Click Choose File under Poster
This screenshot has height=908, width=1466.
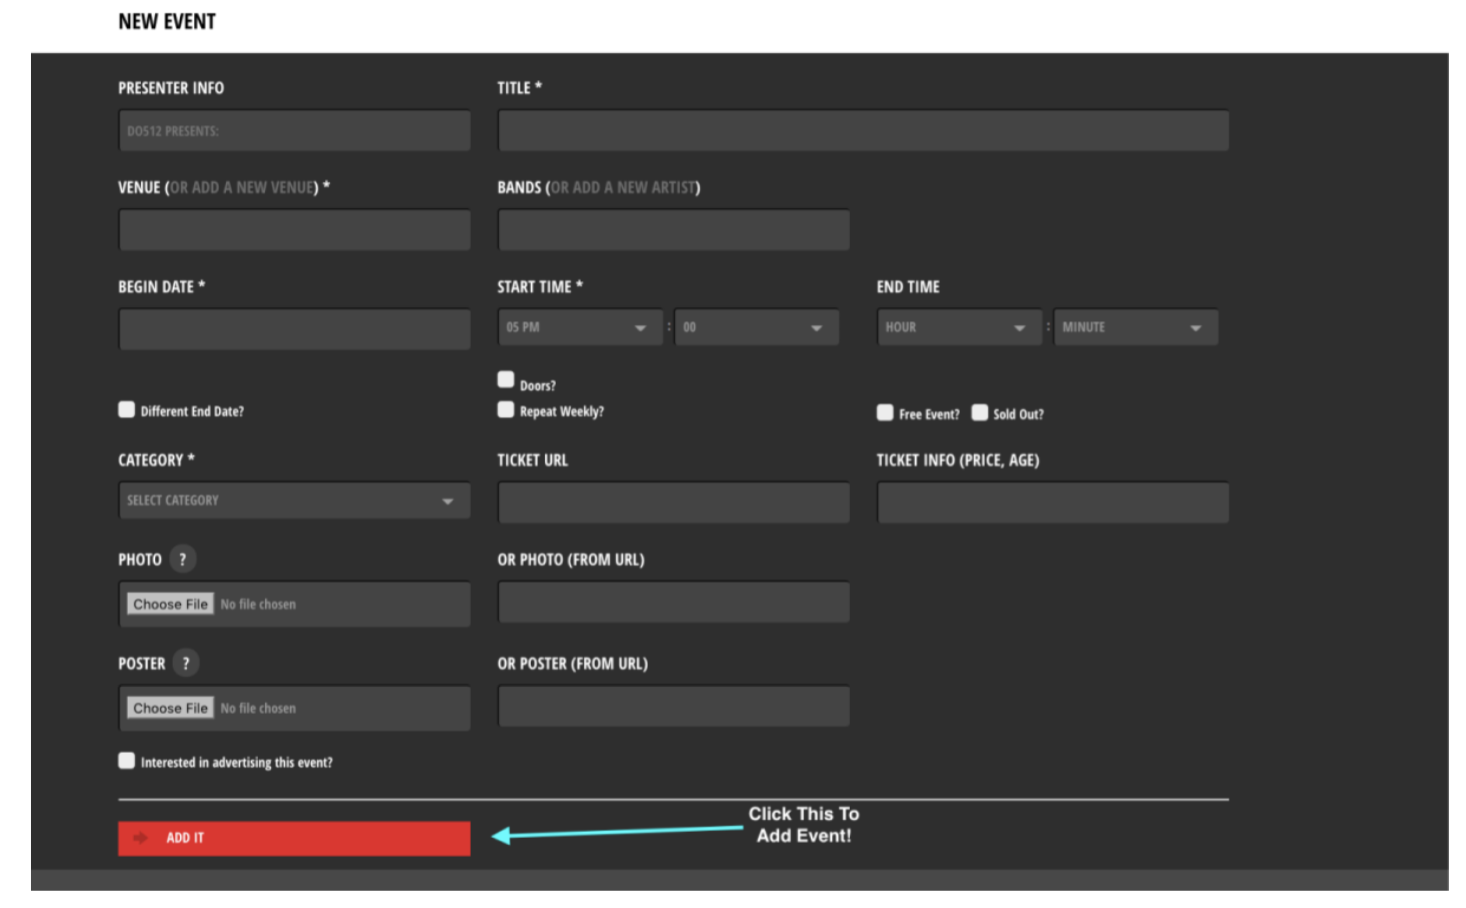click(x=170, y=708)
